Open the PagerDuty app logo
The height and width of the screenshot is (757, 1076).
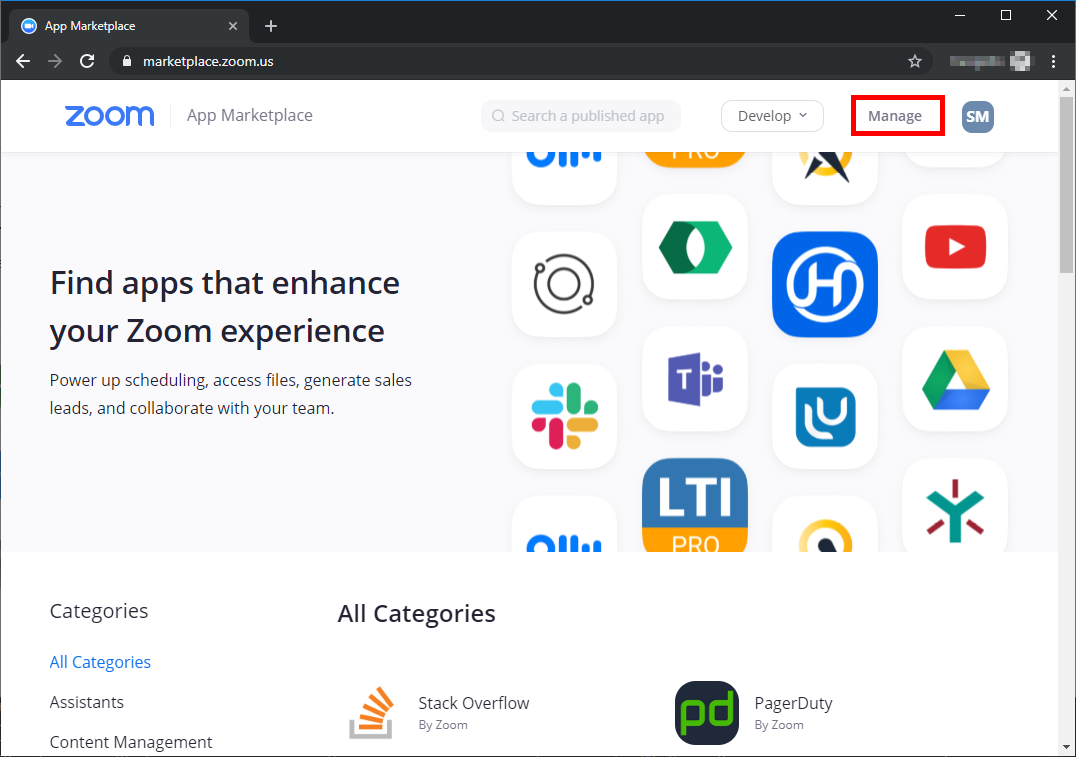pyautogui.click(x=707, y=713)
